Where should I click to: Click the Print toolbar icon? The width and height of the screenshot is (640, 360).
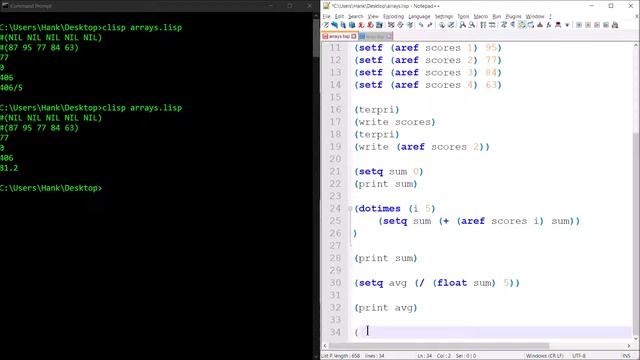pyautogui.click(x=379, y=25)
